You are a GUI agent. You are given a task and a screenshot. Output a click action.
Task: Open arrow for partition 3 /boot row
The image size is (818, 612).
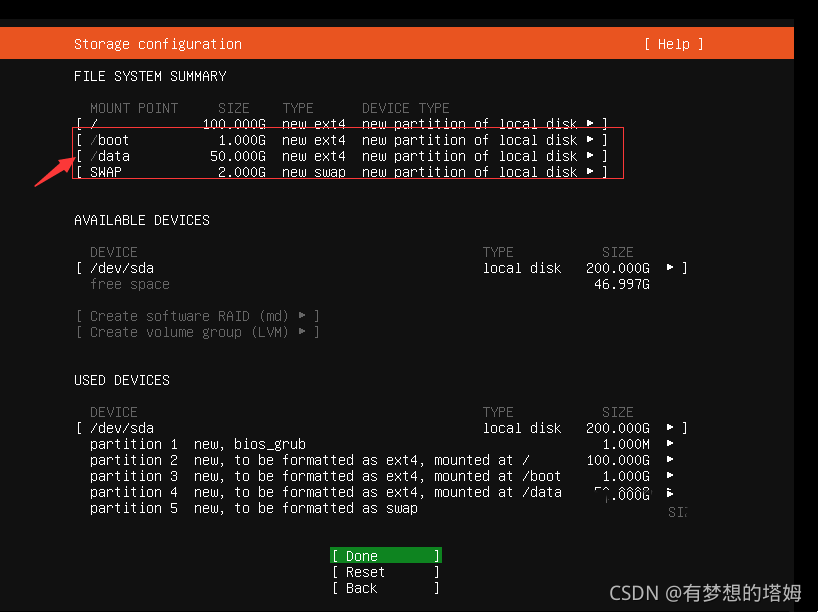pyautogui.click(x=670, y=476)
